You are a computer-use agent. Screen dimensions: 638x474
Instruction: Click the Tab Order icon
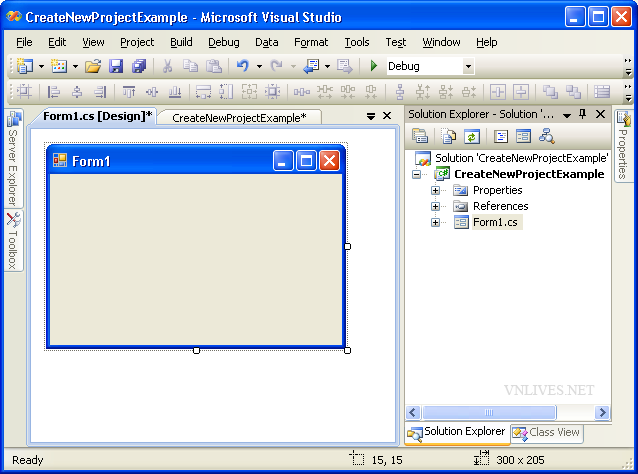602,92
